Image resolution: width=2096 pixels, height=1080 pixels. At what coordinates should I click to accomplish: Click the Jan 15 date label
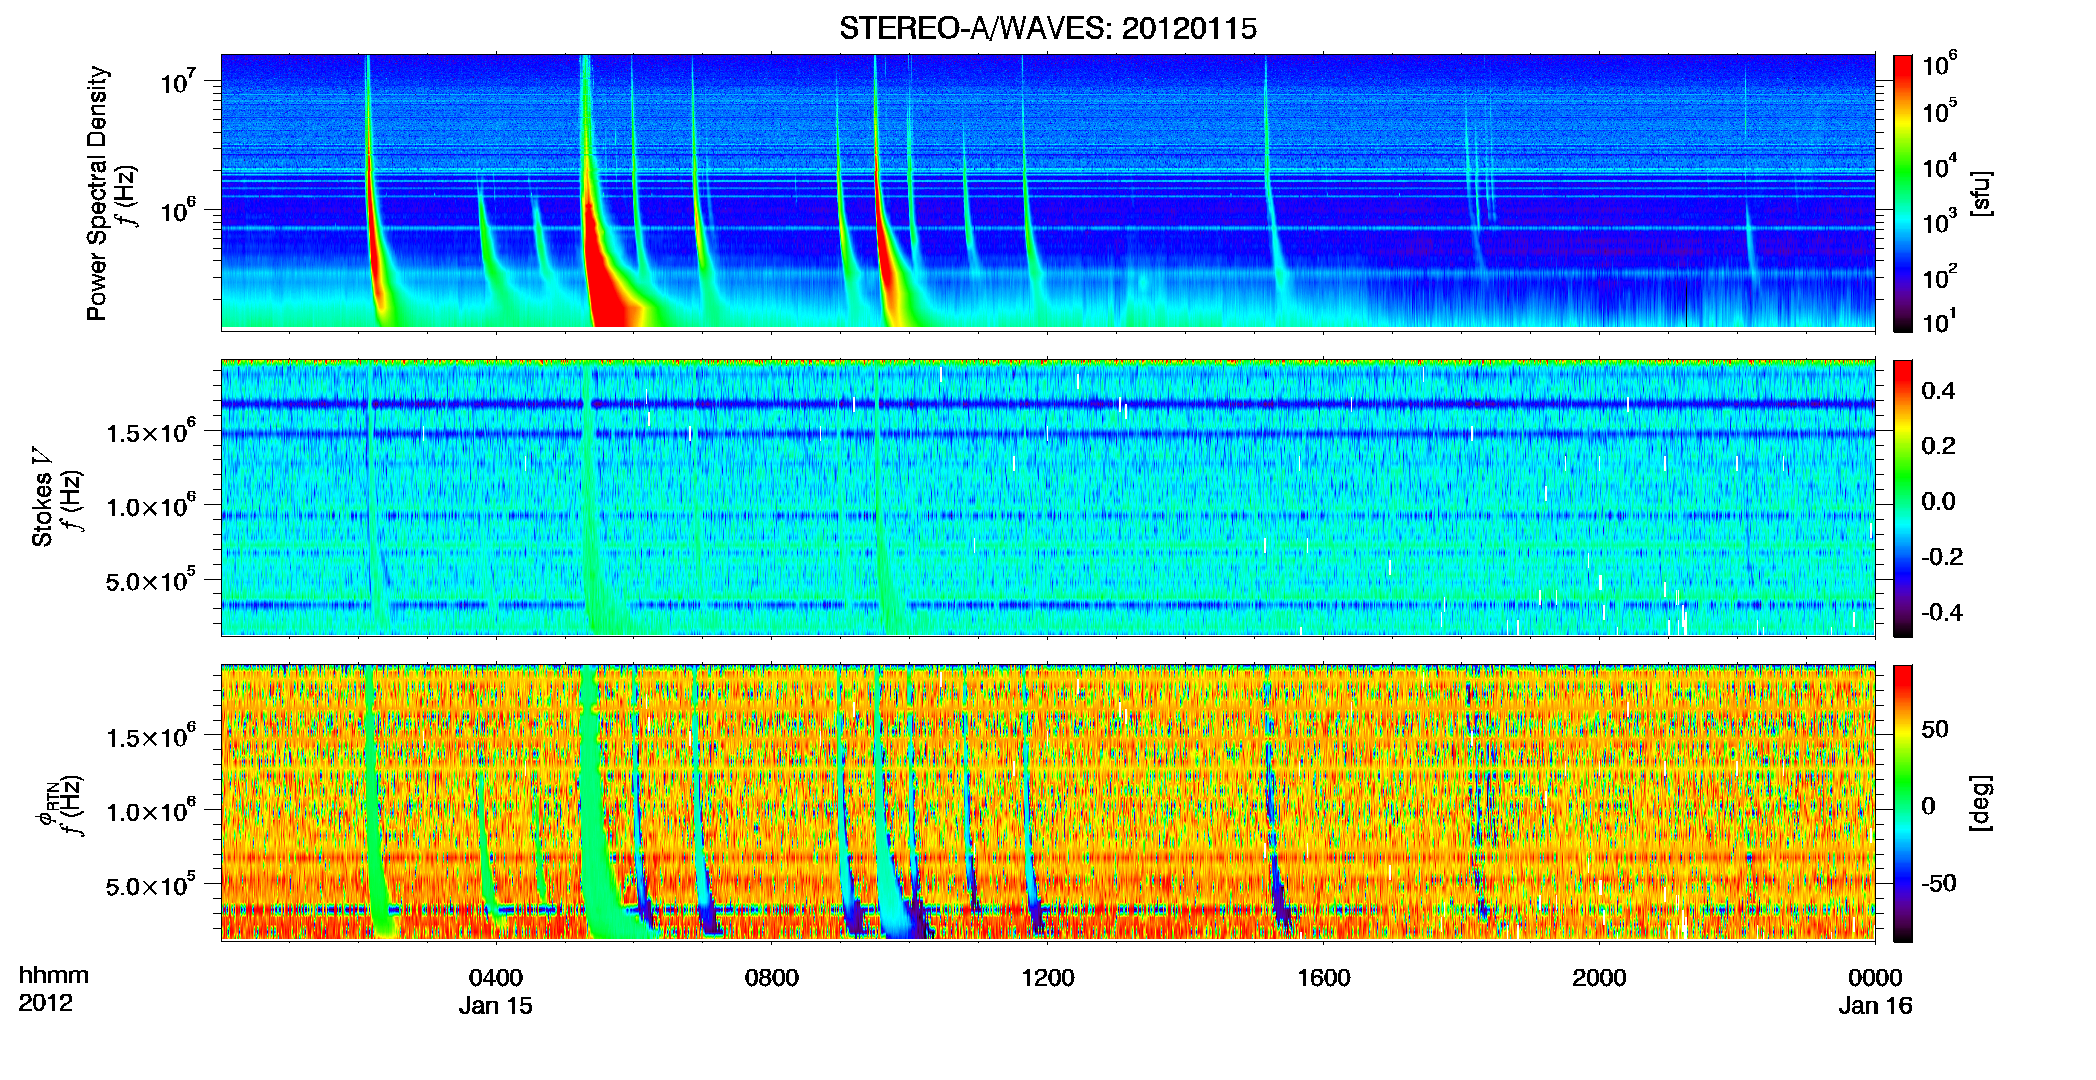496,1006
